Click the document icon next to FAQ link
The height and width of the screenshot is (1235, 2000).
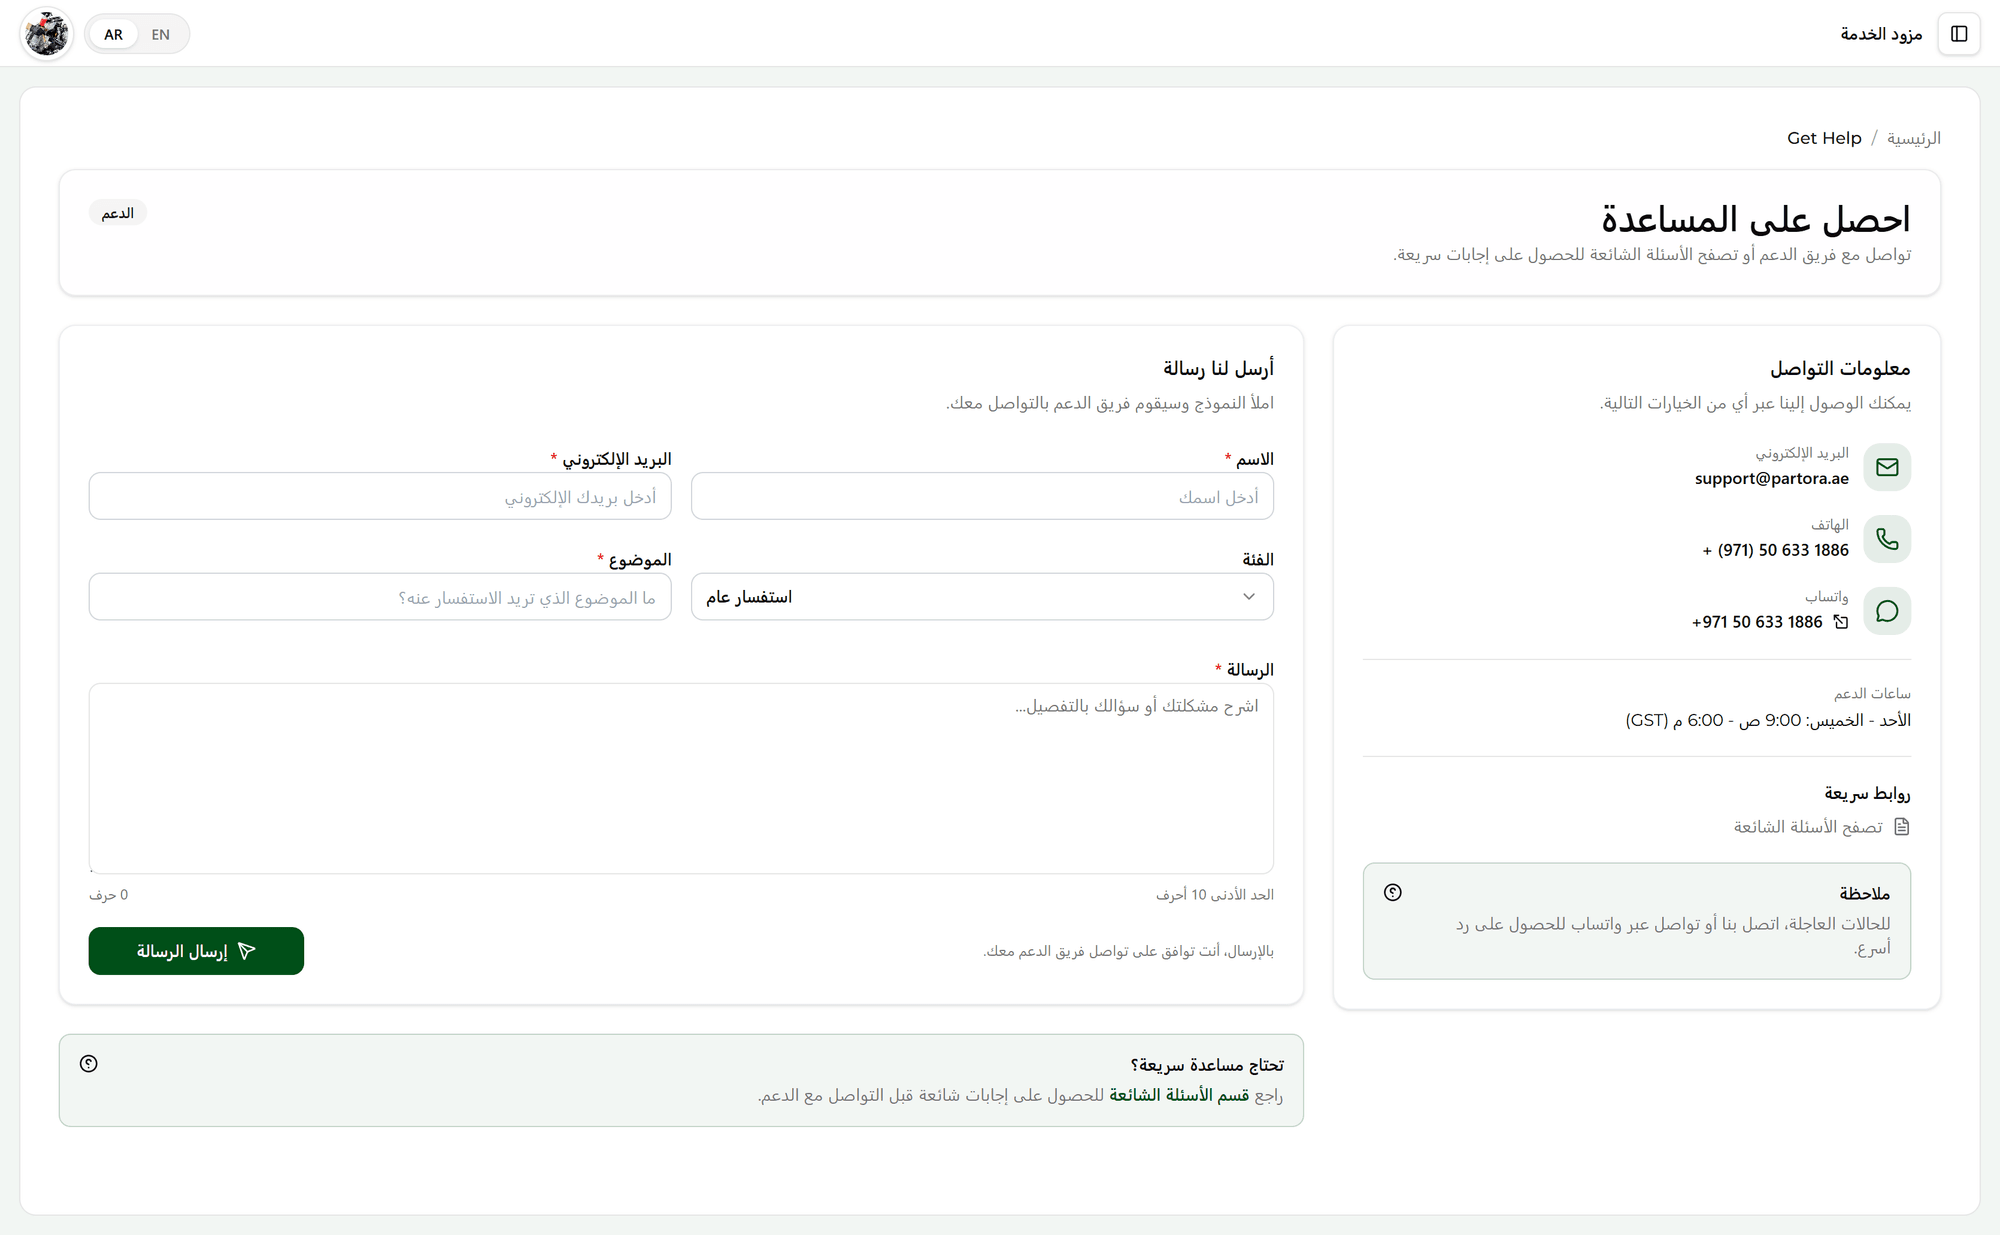(1902, 827)
